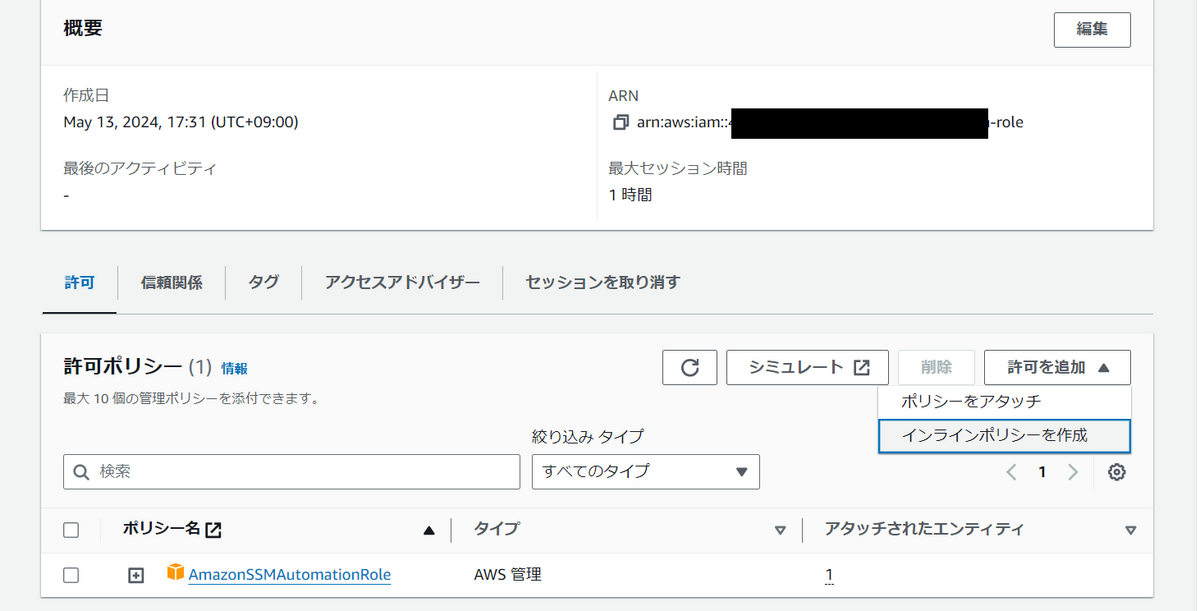
Task: Click the 編集 button in summary
Action: point(1092,29)
